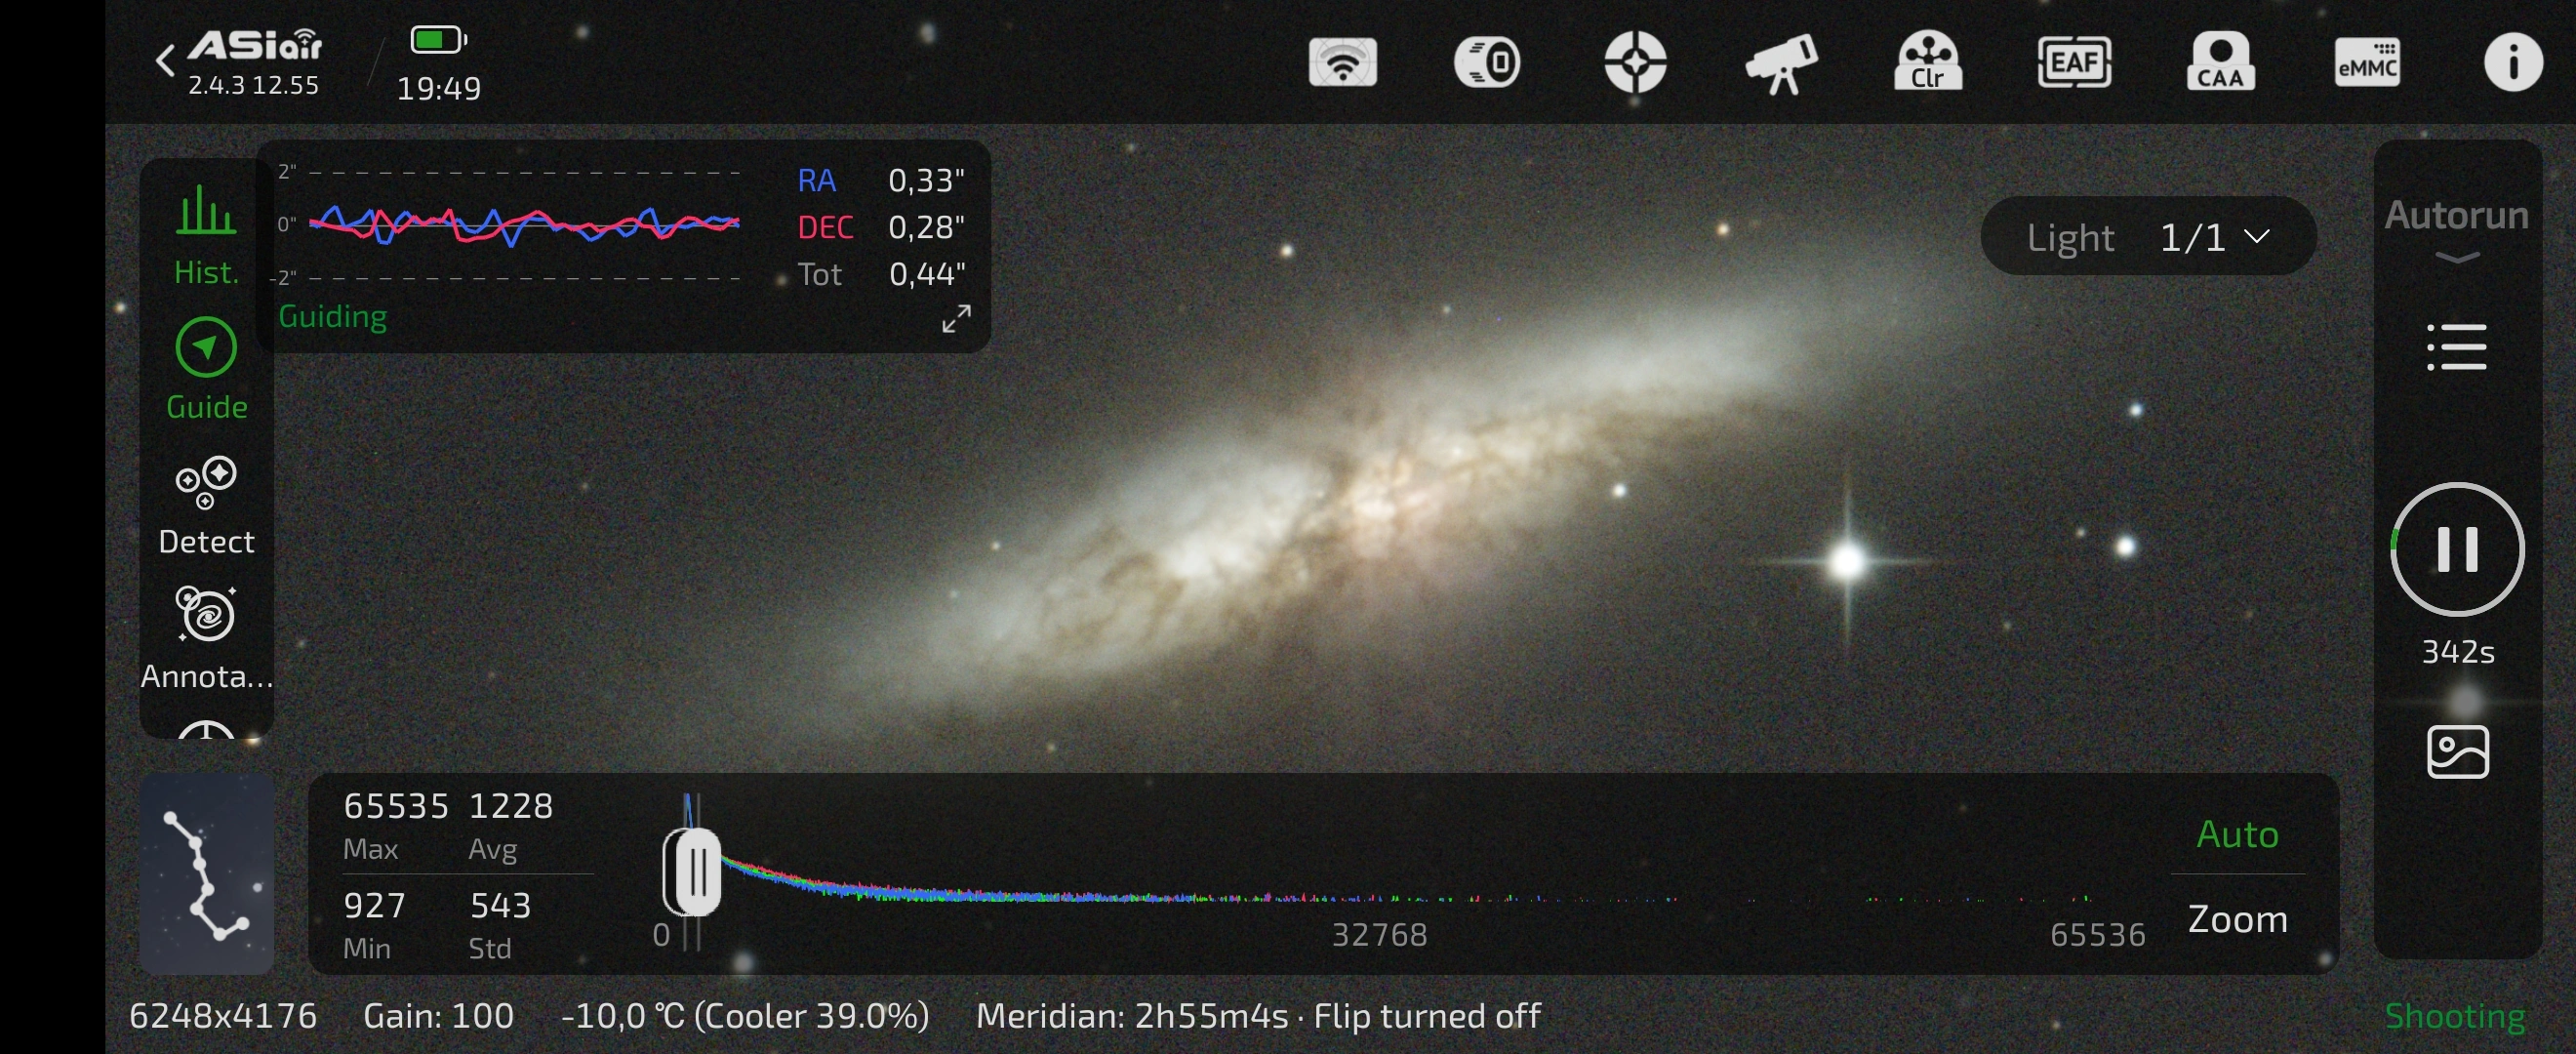Open the guide crosshair settings icon

coord(1635,62)
